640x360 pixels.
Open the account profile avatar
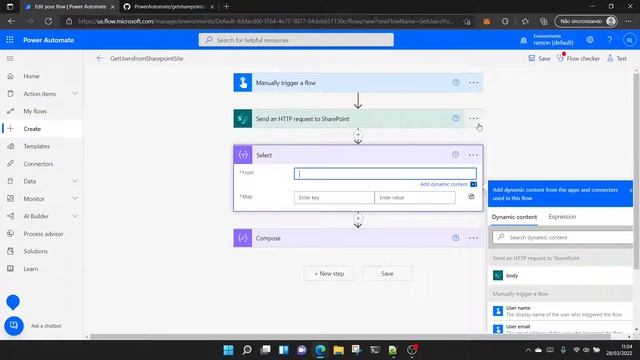629,40
